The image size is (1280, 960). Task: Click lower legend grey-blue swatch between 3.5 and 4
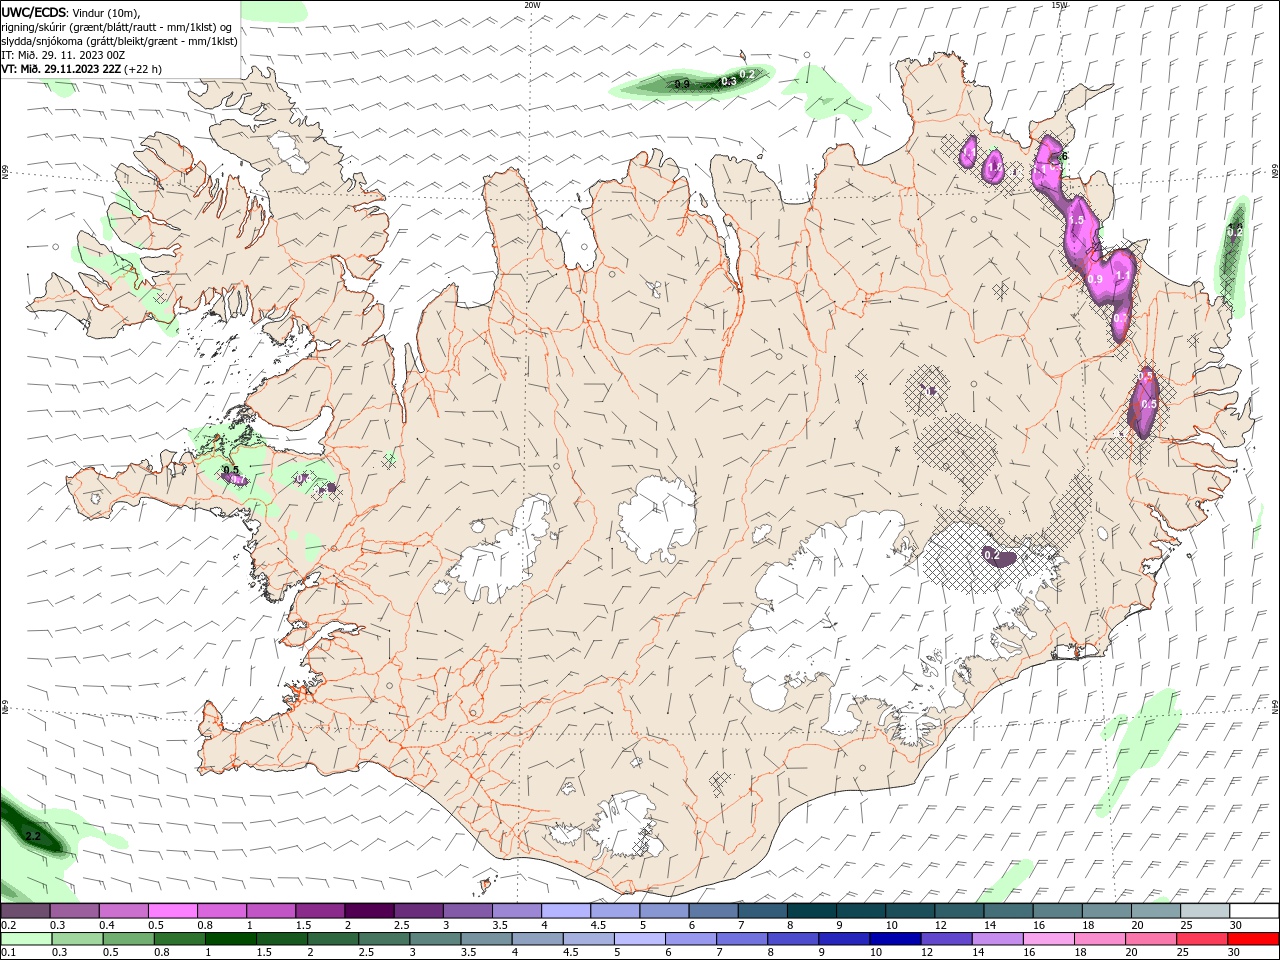pos(486,939)
